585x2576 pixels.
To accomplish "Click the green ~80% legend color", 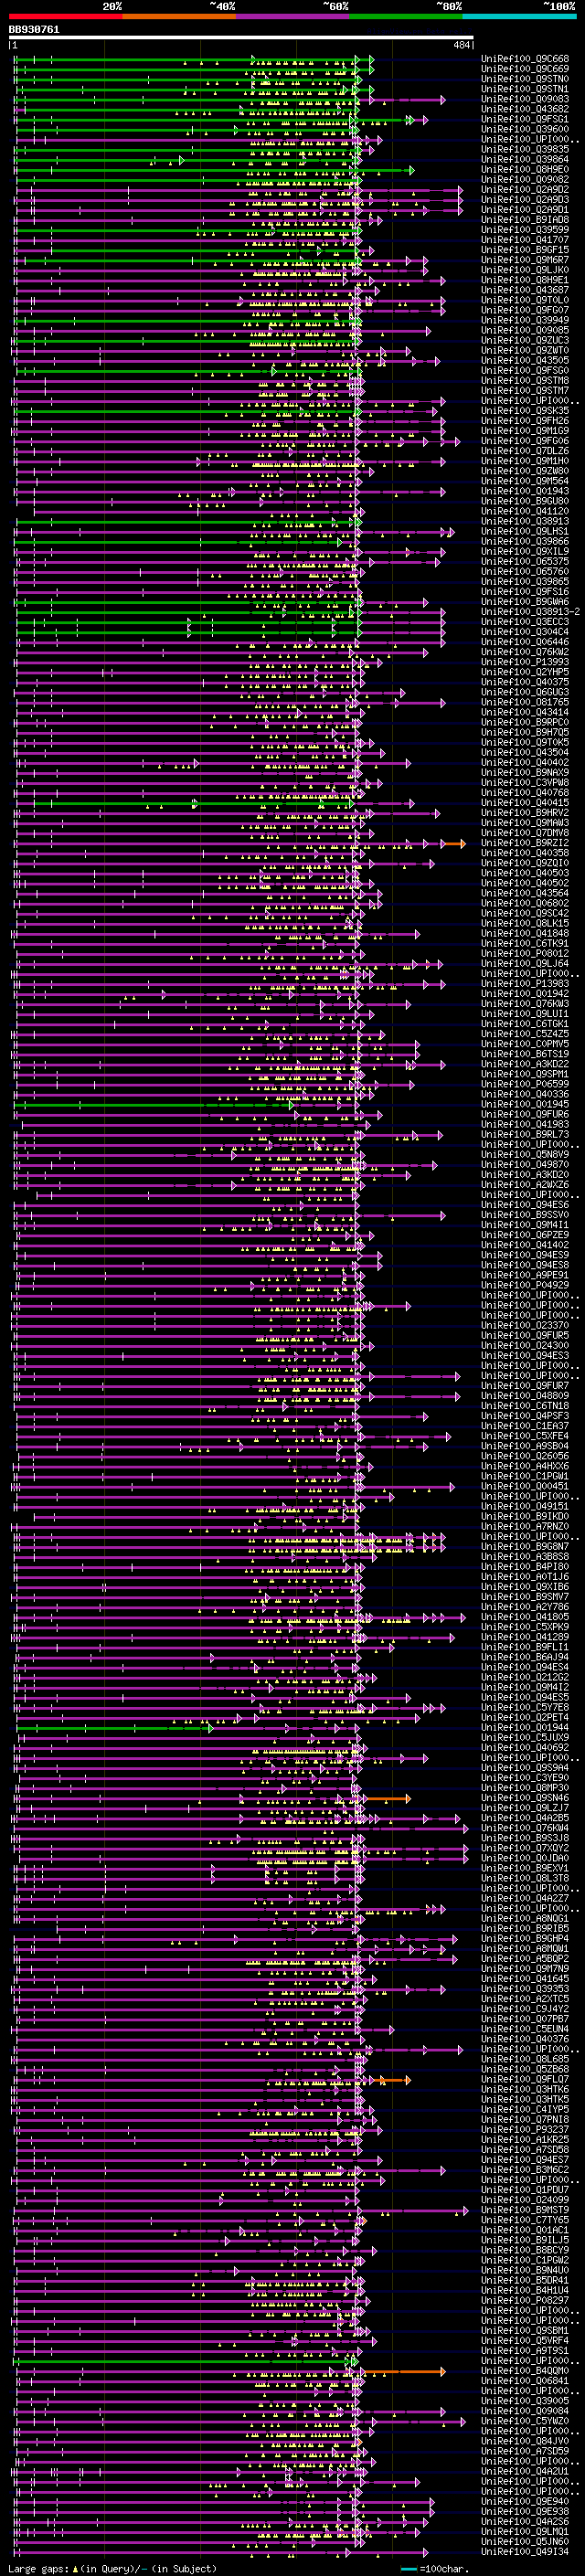I will tap(406, 16).
